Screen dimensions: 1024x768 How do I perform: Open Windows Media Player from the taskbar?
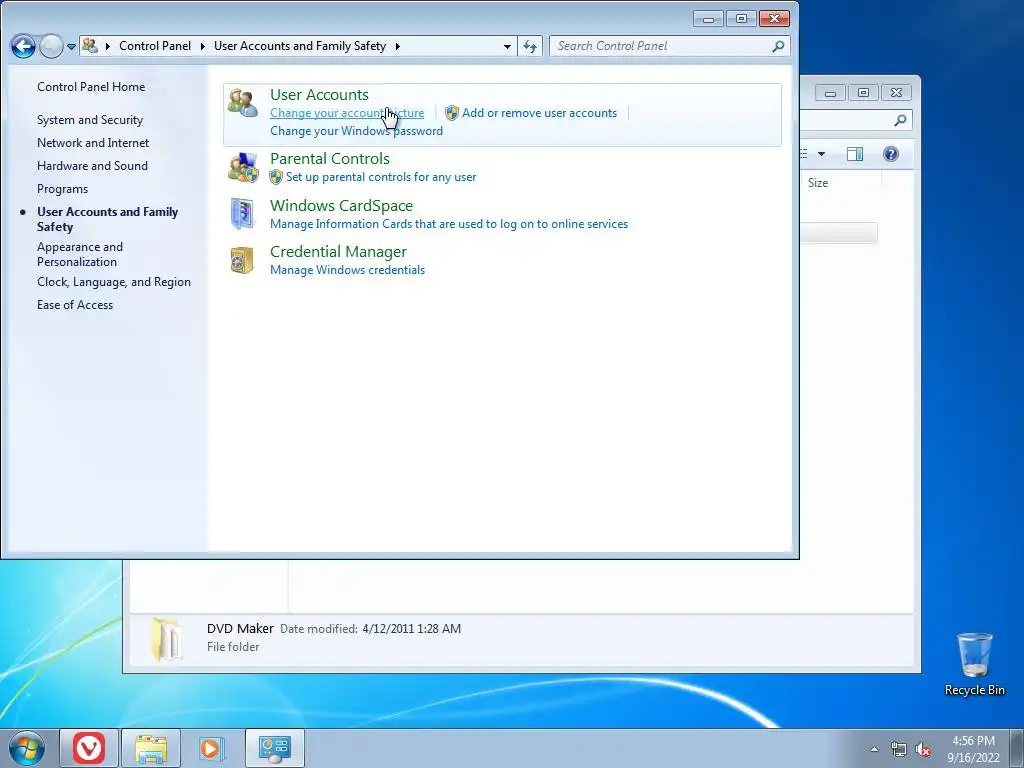[212, 748]
